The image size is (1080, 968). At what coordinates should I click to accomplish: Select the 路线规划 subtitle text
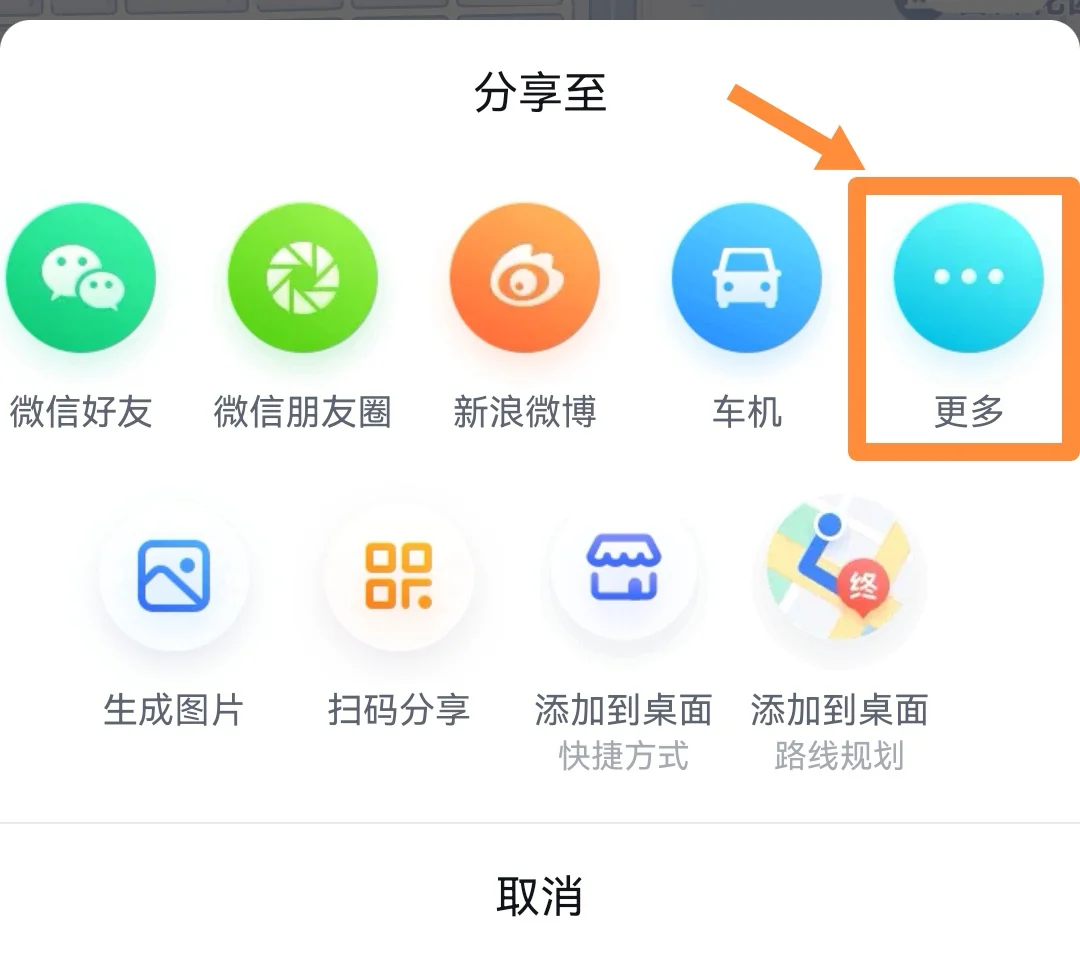click(839, 756)
